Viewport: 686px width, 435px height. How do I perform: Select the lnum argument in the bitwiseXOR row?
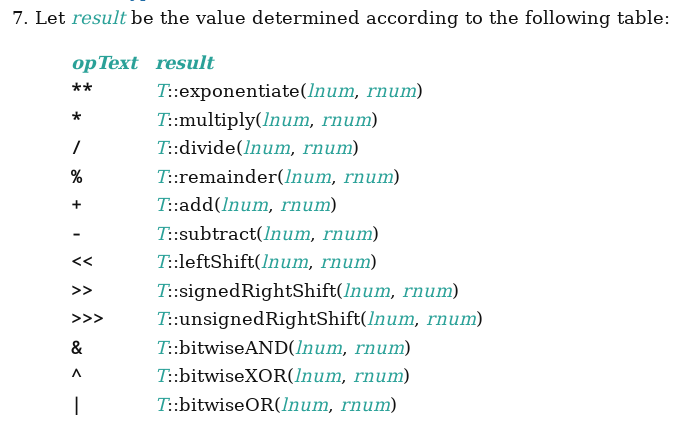[x=318, y=377]
